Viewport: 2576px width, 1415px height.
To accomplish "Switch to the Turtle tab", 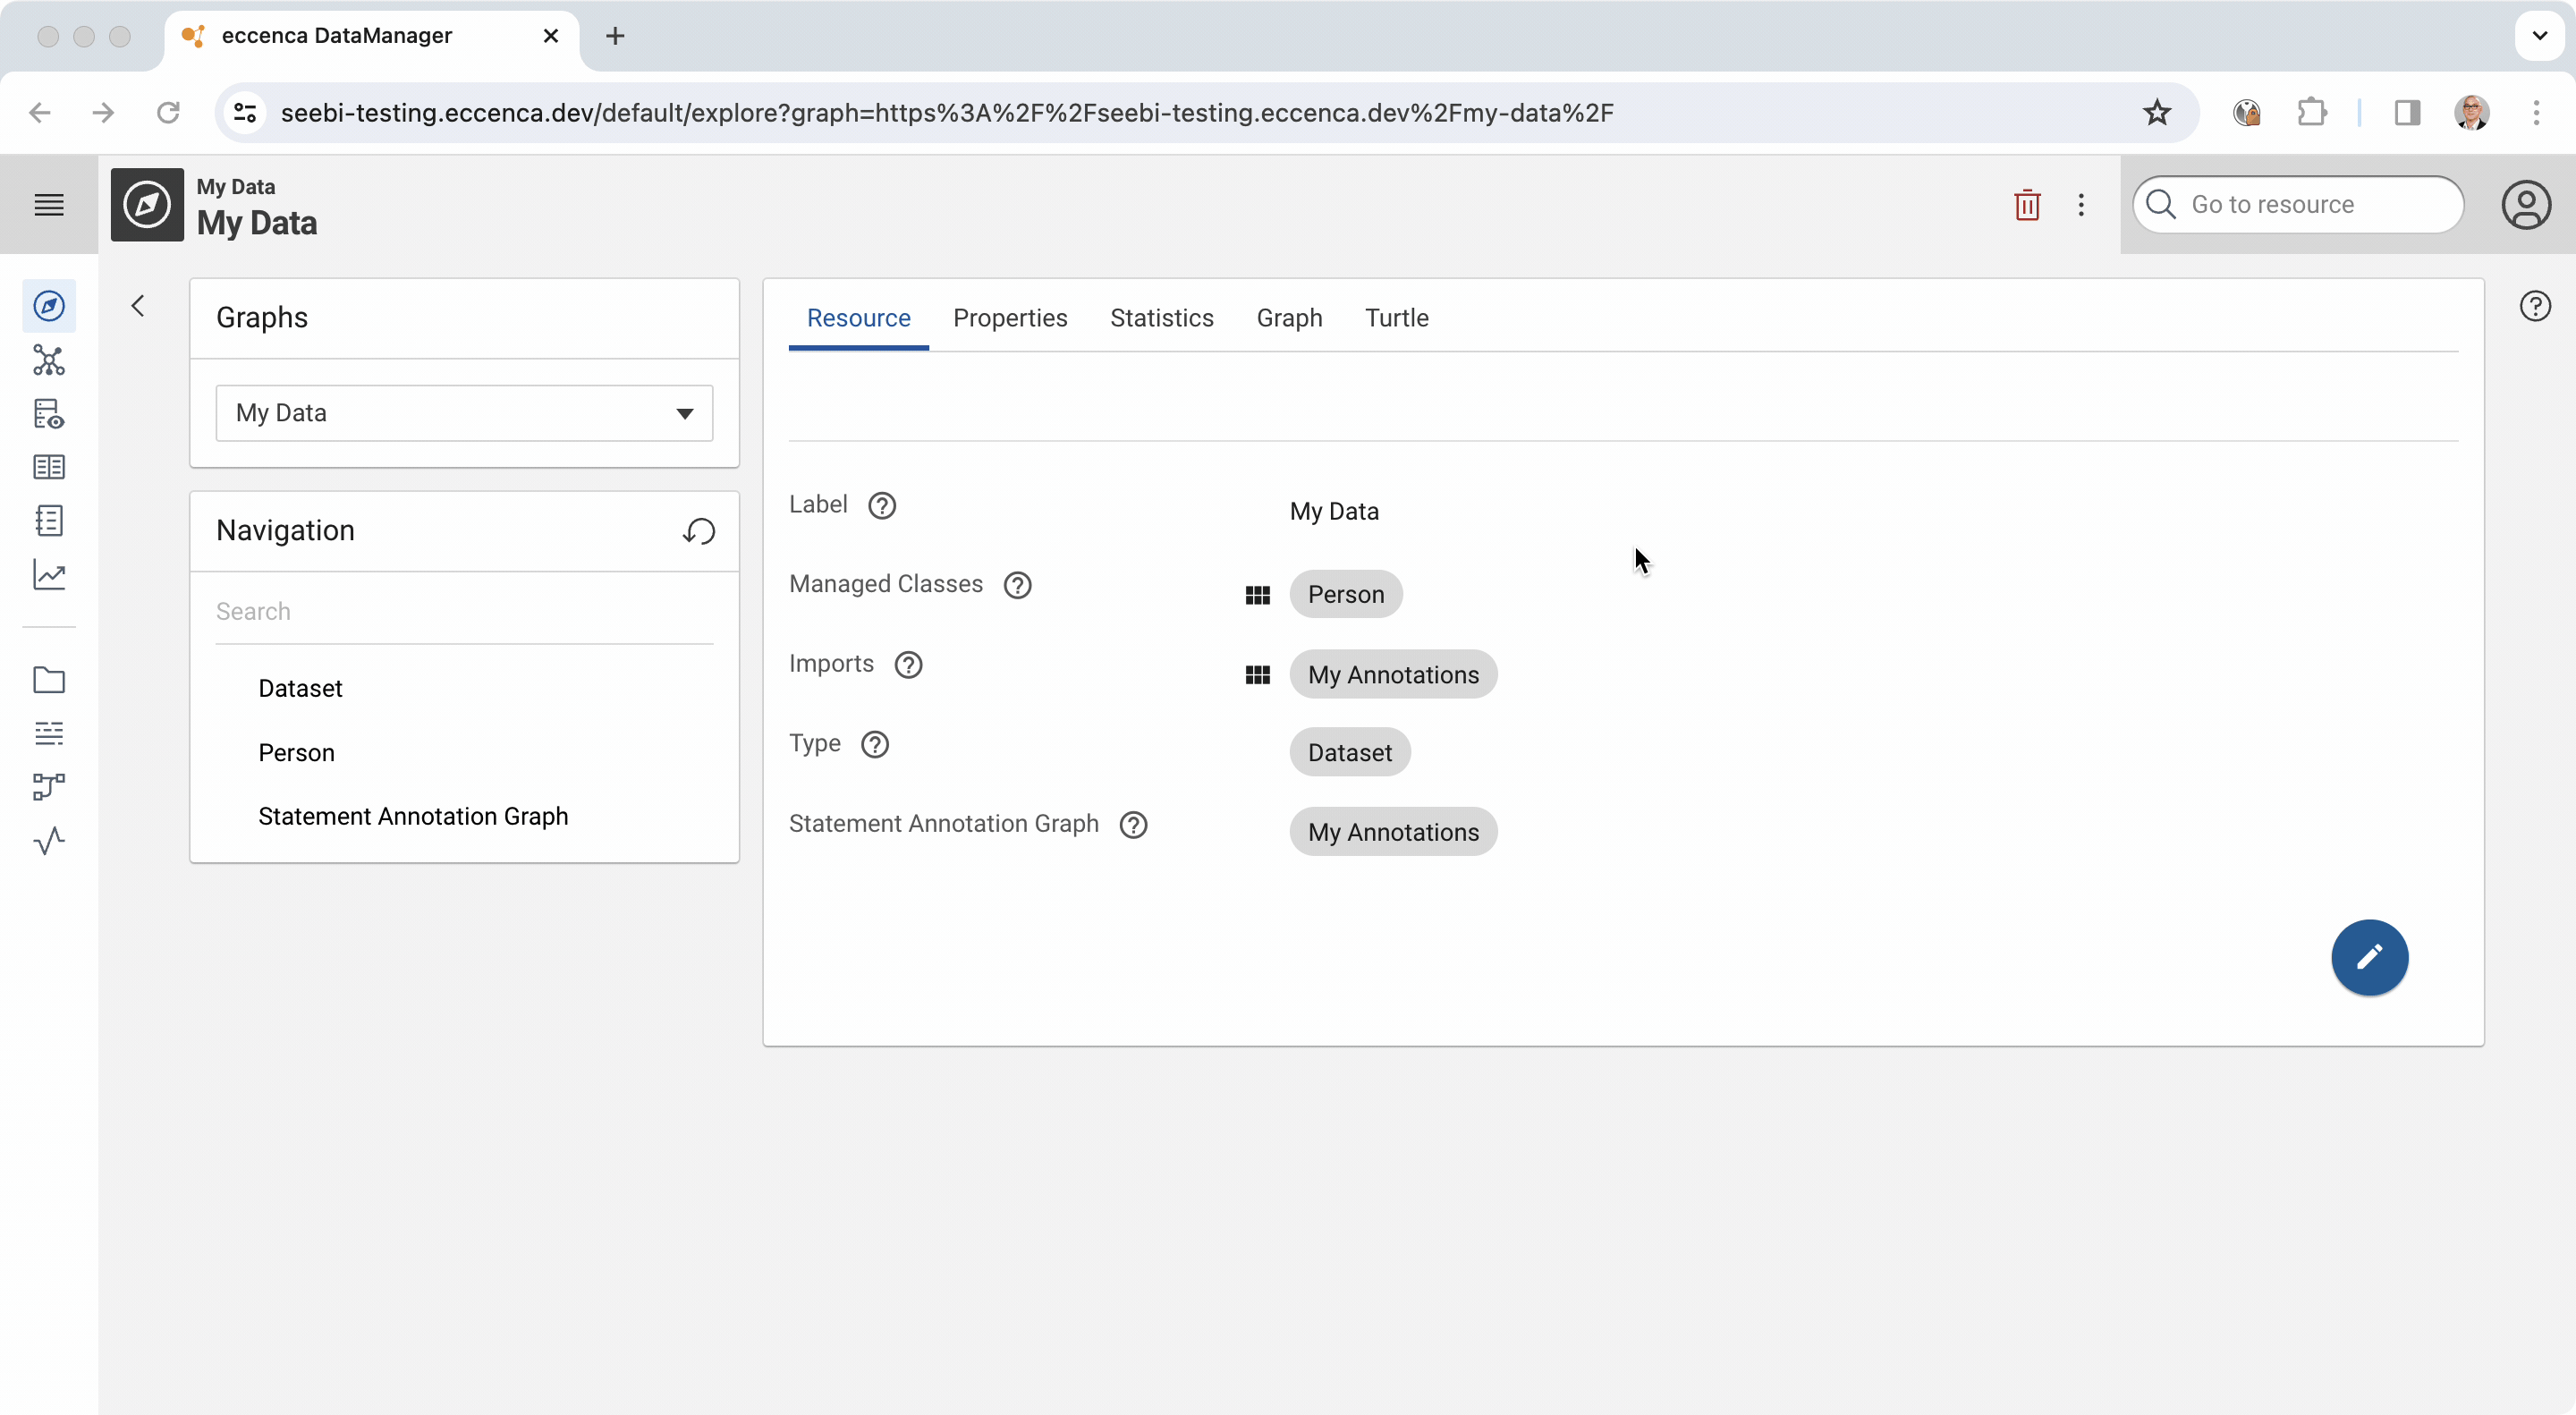I will (x=1396, y=318).
